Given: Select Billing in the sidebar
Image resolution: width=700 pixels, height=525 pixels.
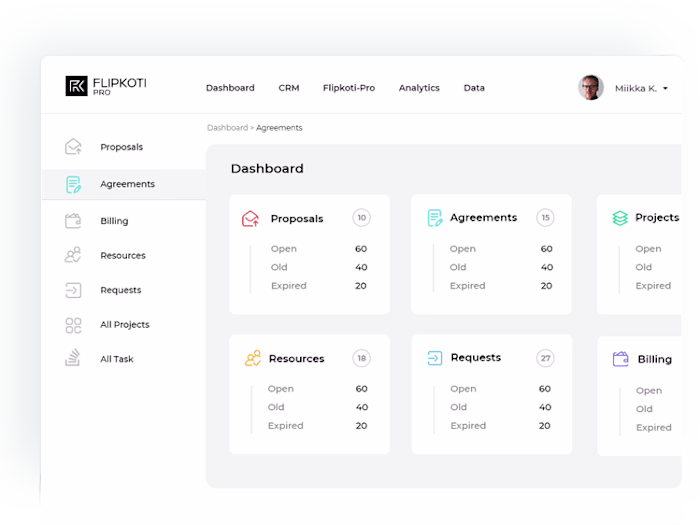Looking at the screenshot, I should pos(124,221).
